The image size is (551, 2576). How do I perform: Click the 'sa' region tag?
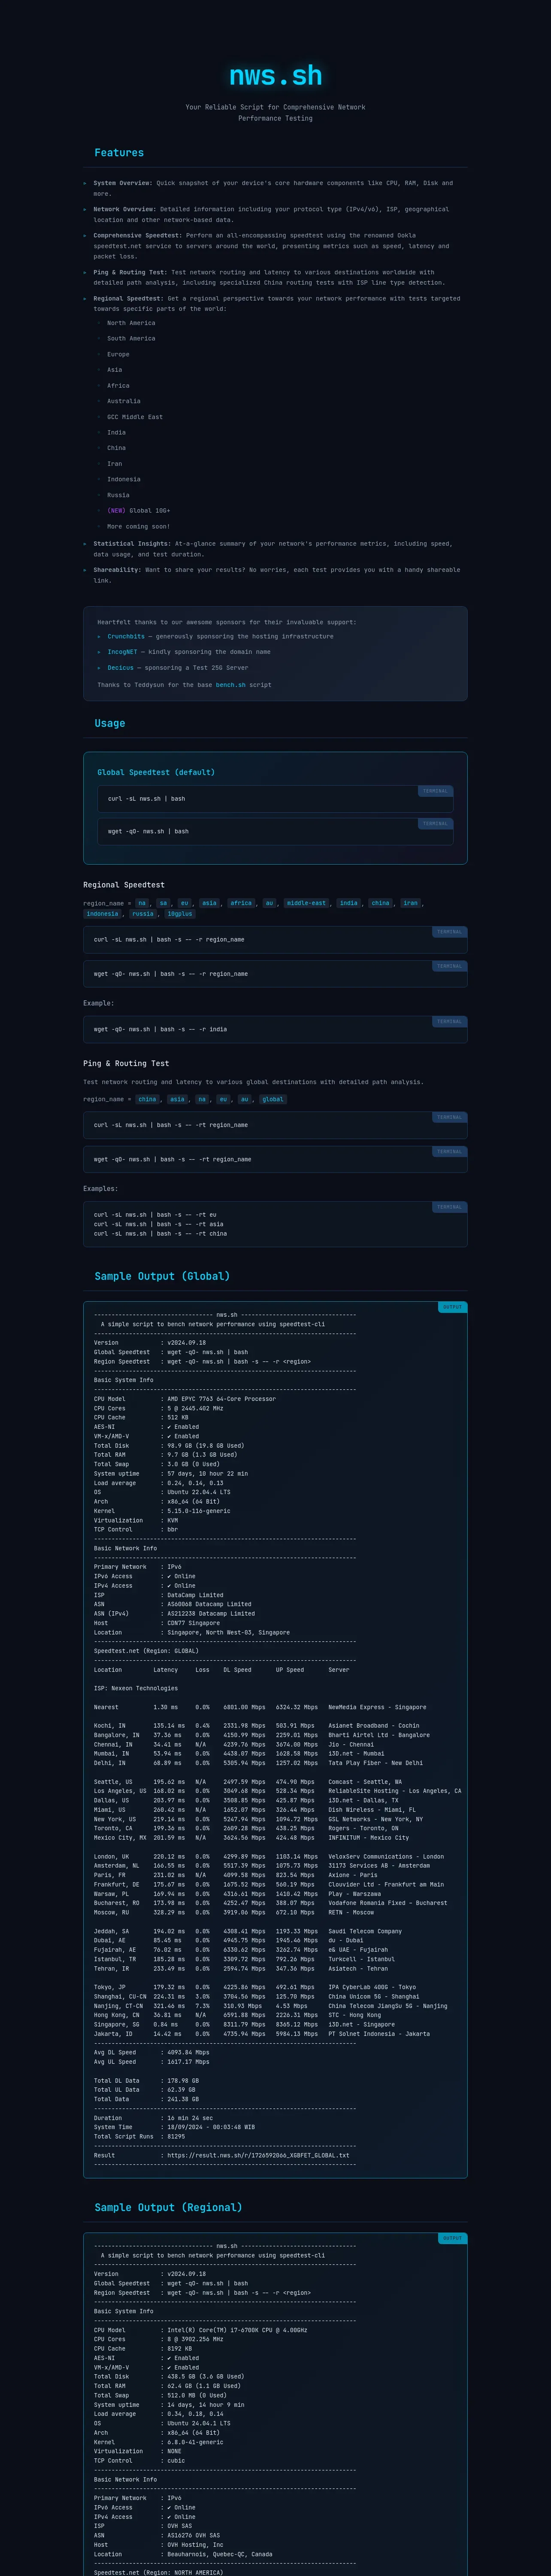pos(164,903)
